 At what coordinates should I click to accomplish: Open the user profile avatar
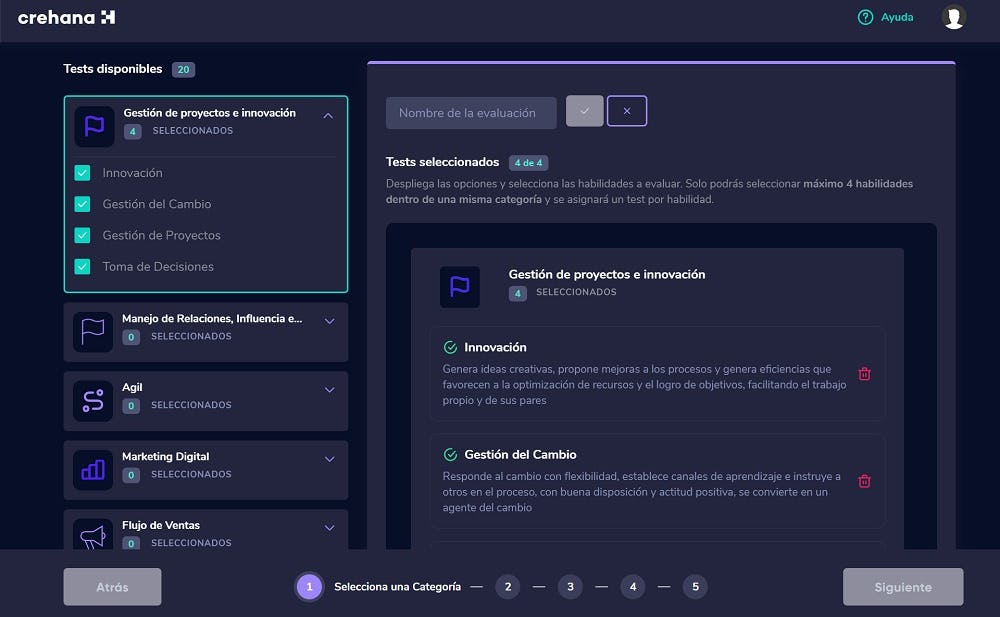pos(953,17)
